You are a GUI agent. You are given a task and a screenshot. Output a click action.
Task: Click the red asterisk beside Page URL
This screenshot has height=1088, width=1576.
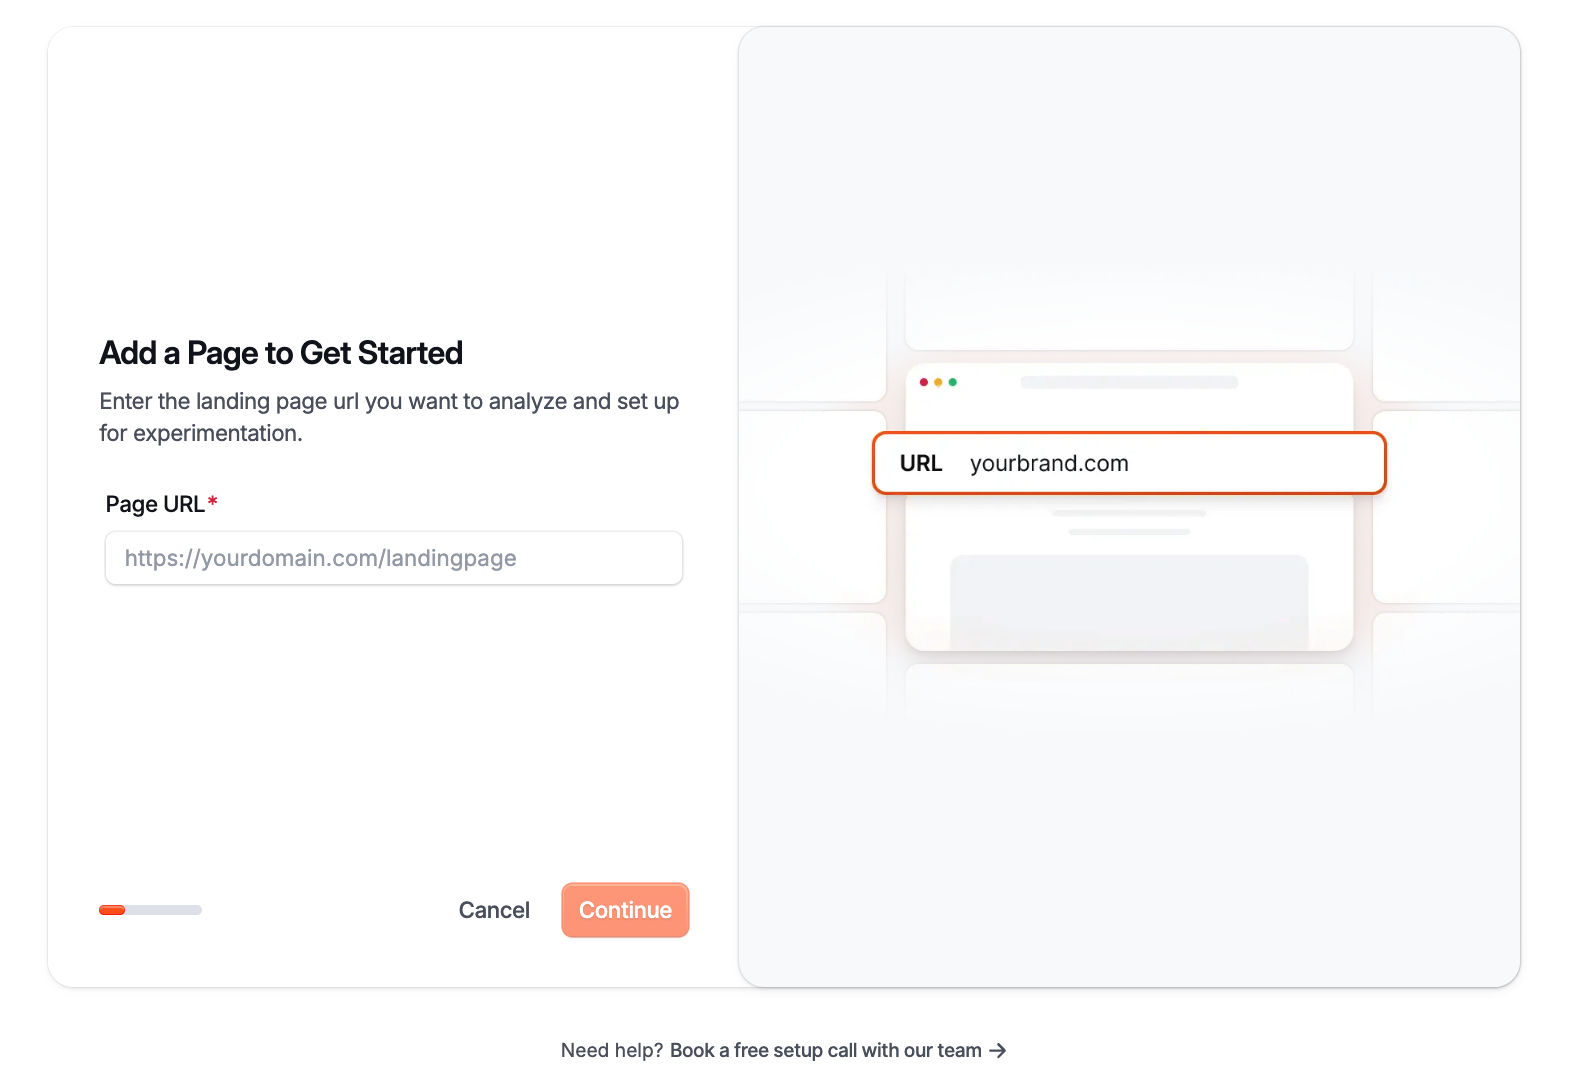coord(212,501)
